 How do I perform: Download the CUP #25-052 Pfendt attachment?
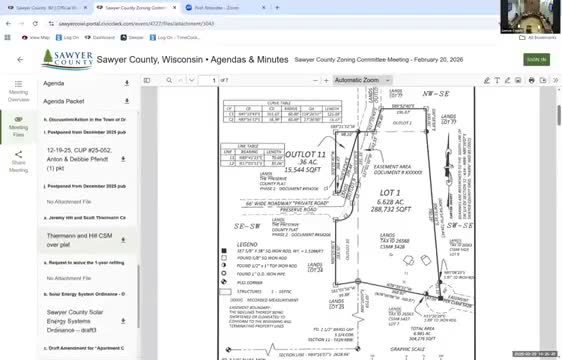point(123,159)
